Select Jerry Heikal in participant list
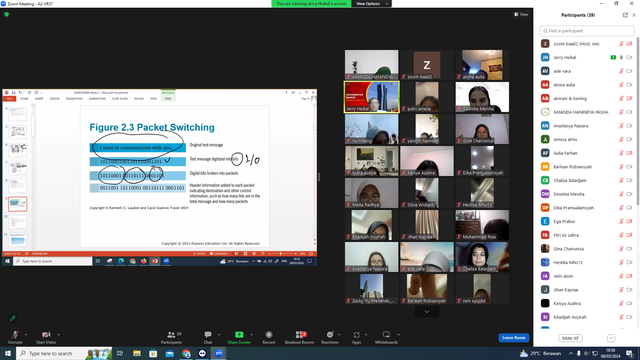This screenshot has height=360, width=640. [x=587, y=58]
